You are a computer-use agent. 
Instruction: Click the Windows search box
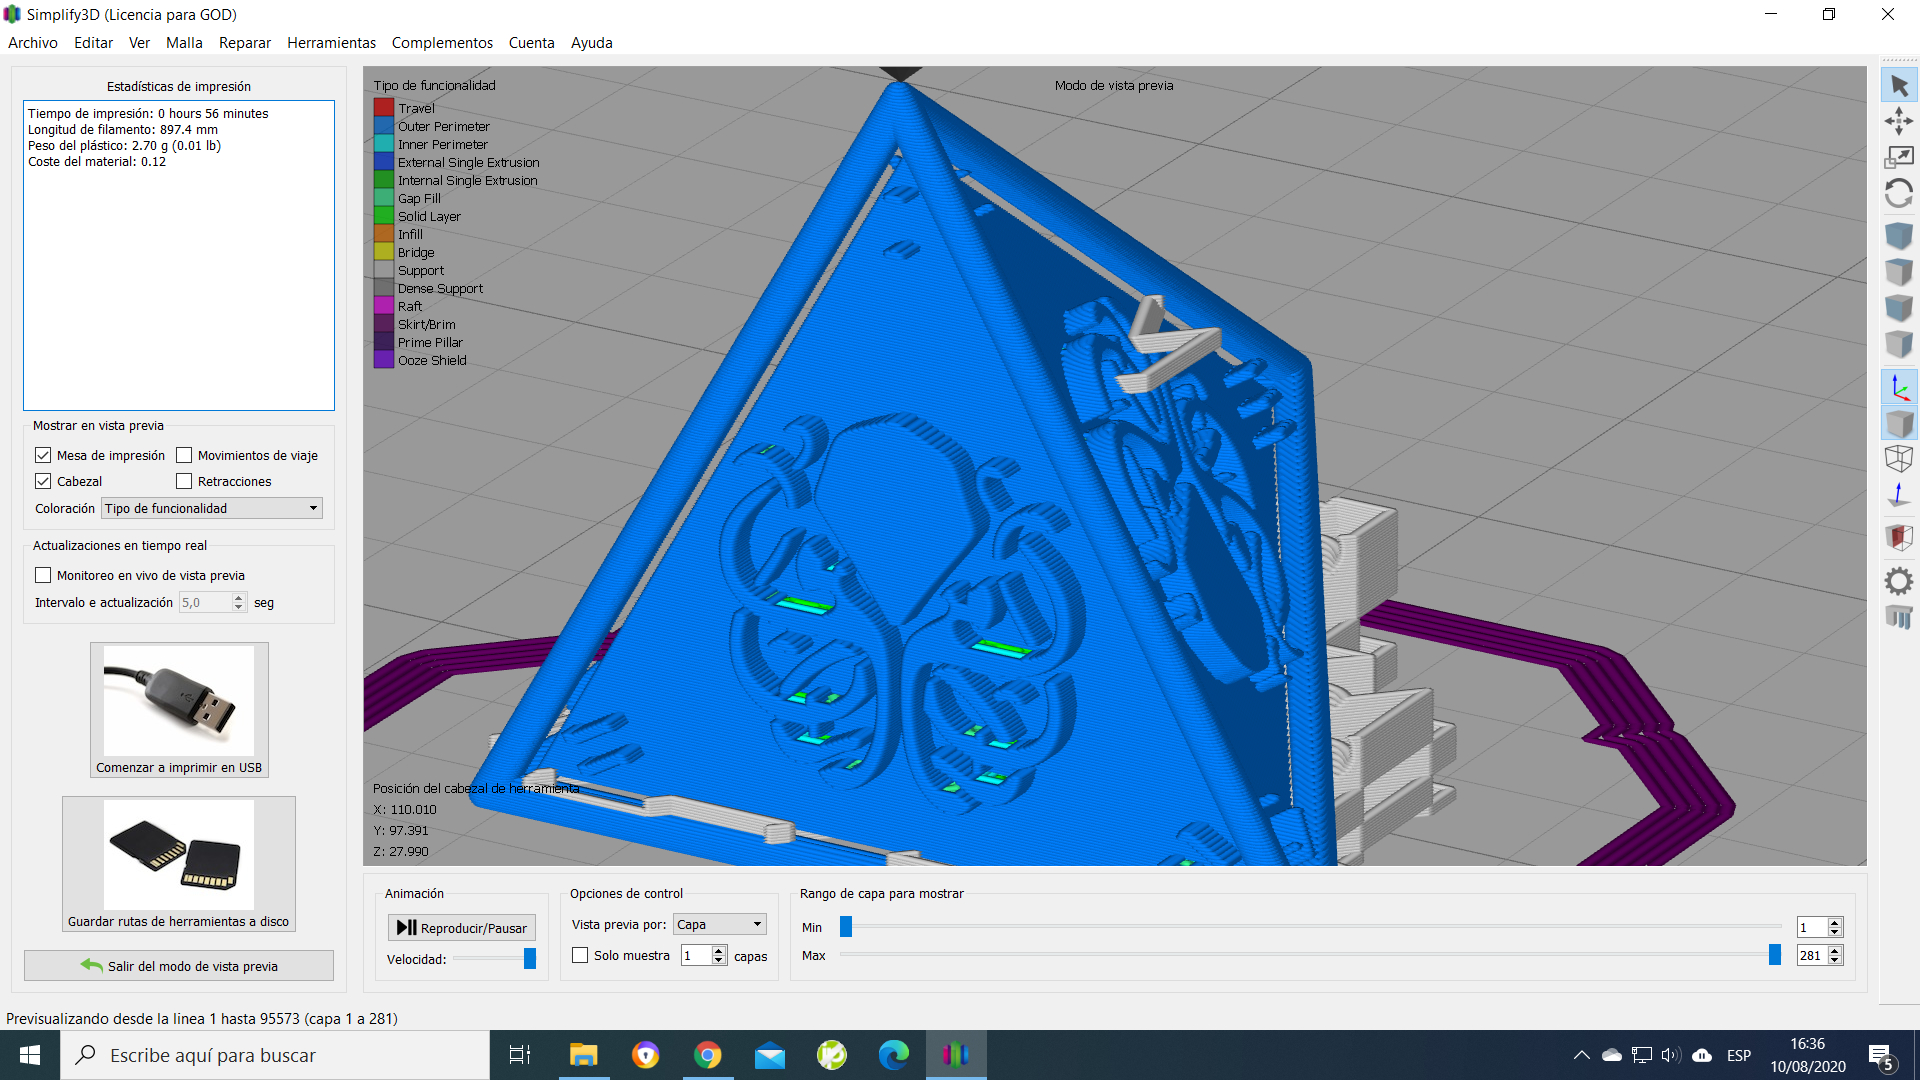275,1055
